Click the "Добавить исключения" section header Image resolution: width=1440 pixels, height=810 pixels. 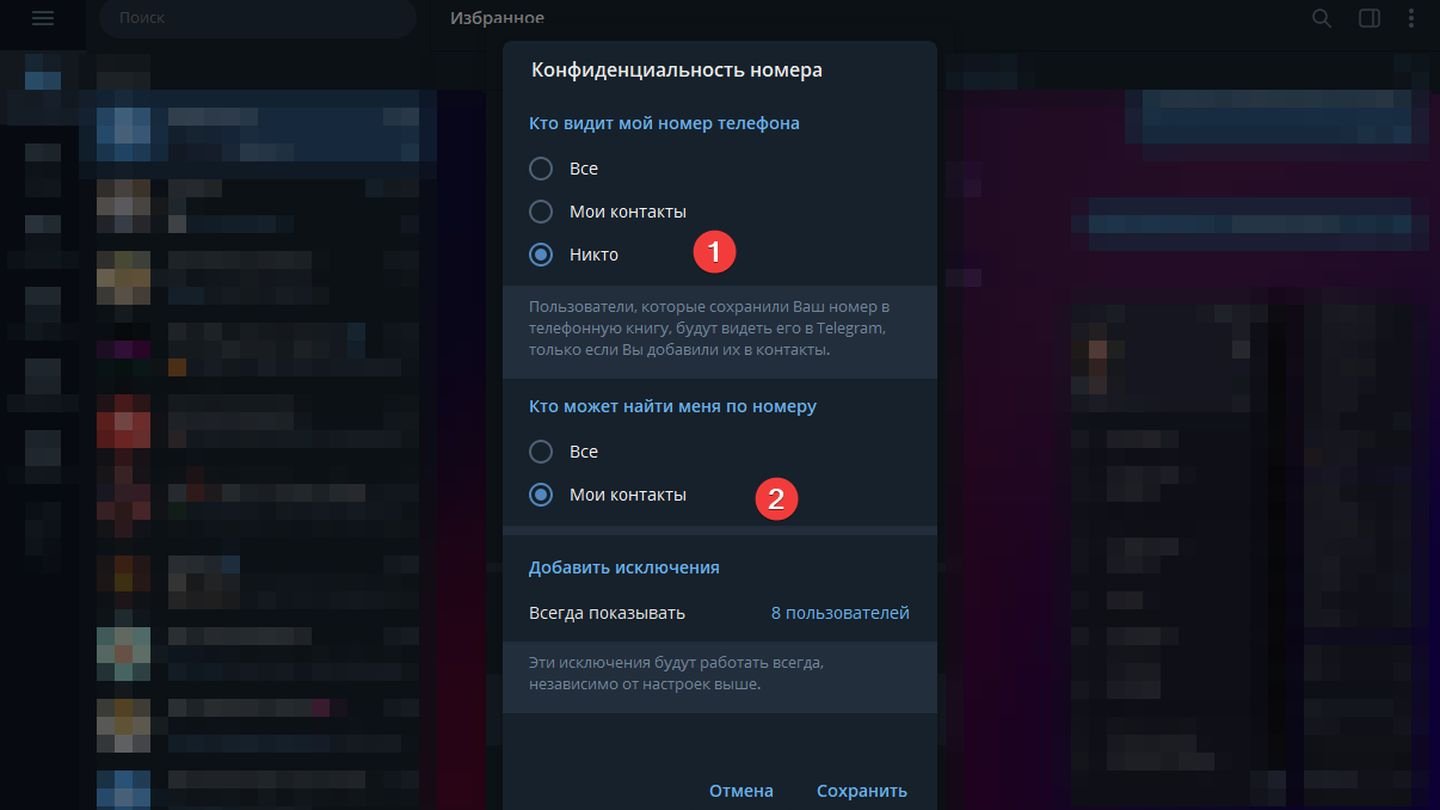click(x=624, y=566)
